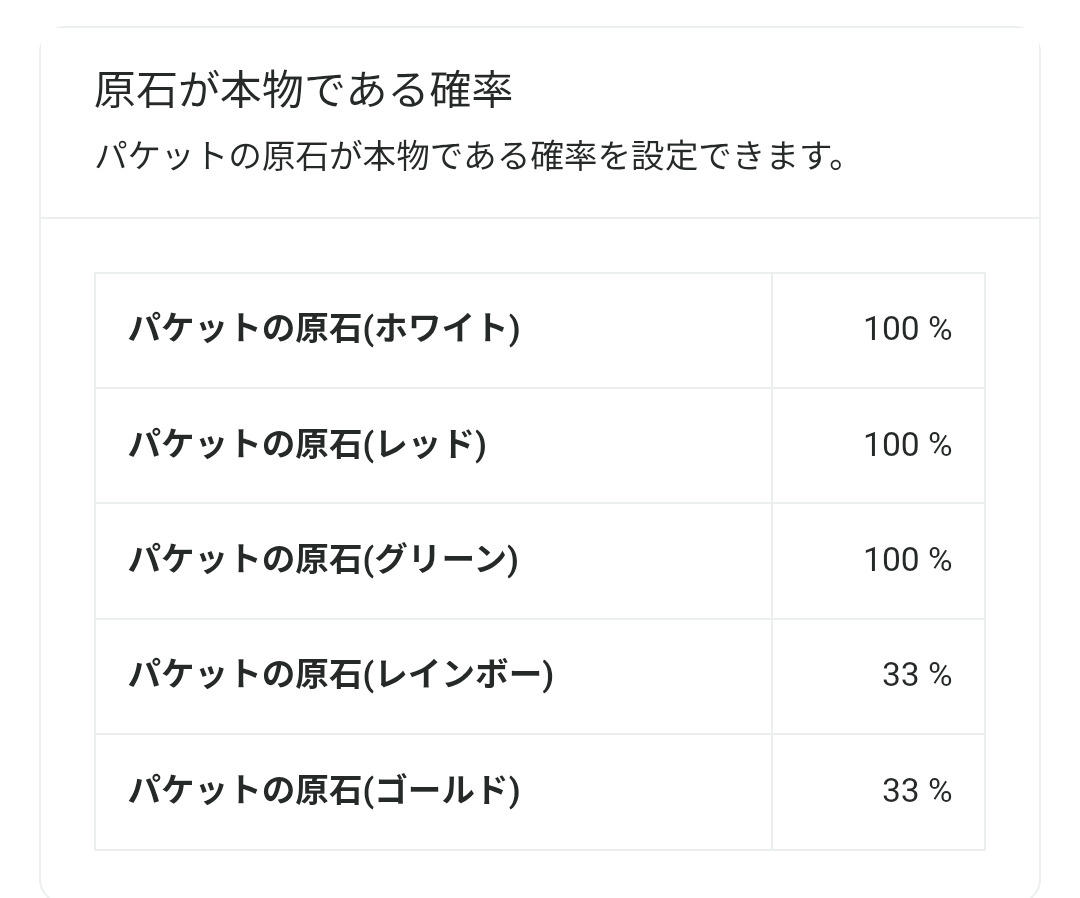Click the % symbol in the ゴールド row
Screen dimensions: 1080x898
940,792
